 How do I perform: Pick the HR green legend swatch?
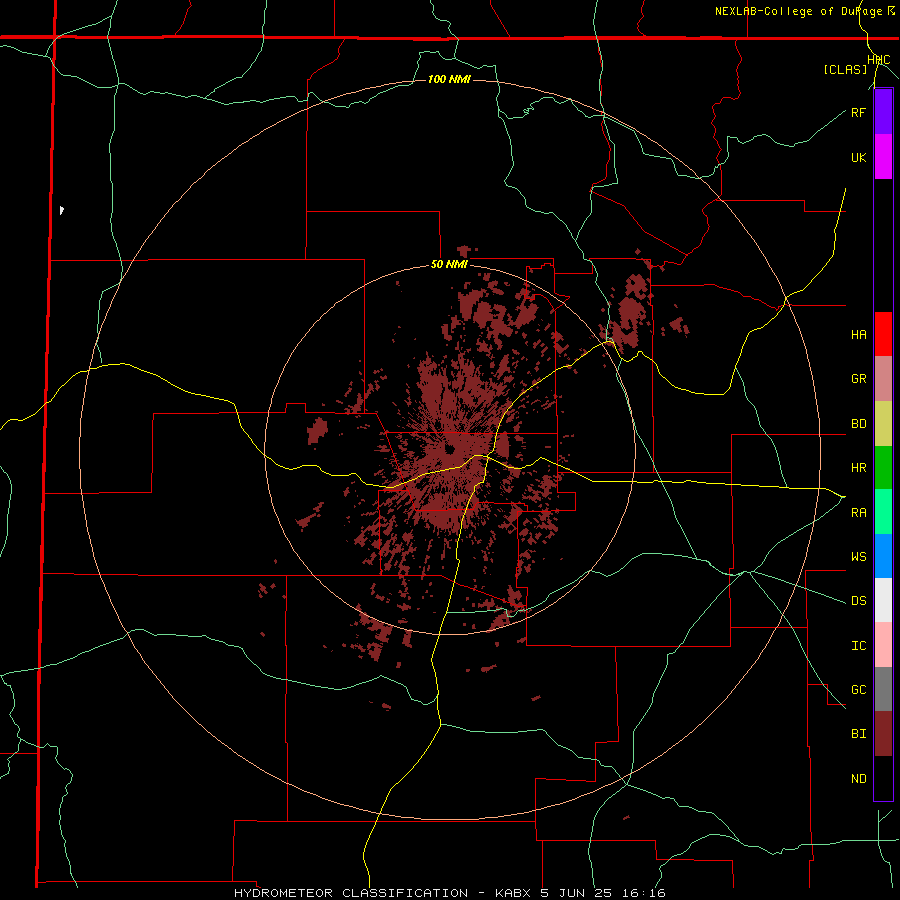pyautogui.click(x=883, y=468)
